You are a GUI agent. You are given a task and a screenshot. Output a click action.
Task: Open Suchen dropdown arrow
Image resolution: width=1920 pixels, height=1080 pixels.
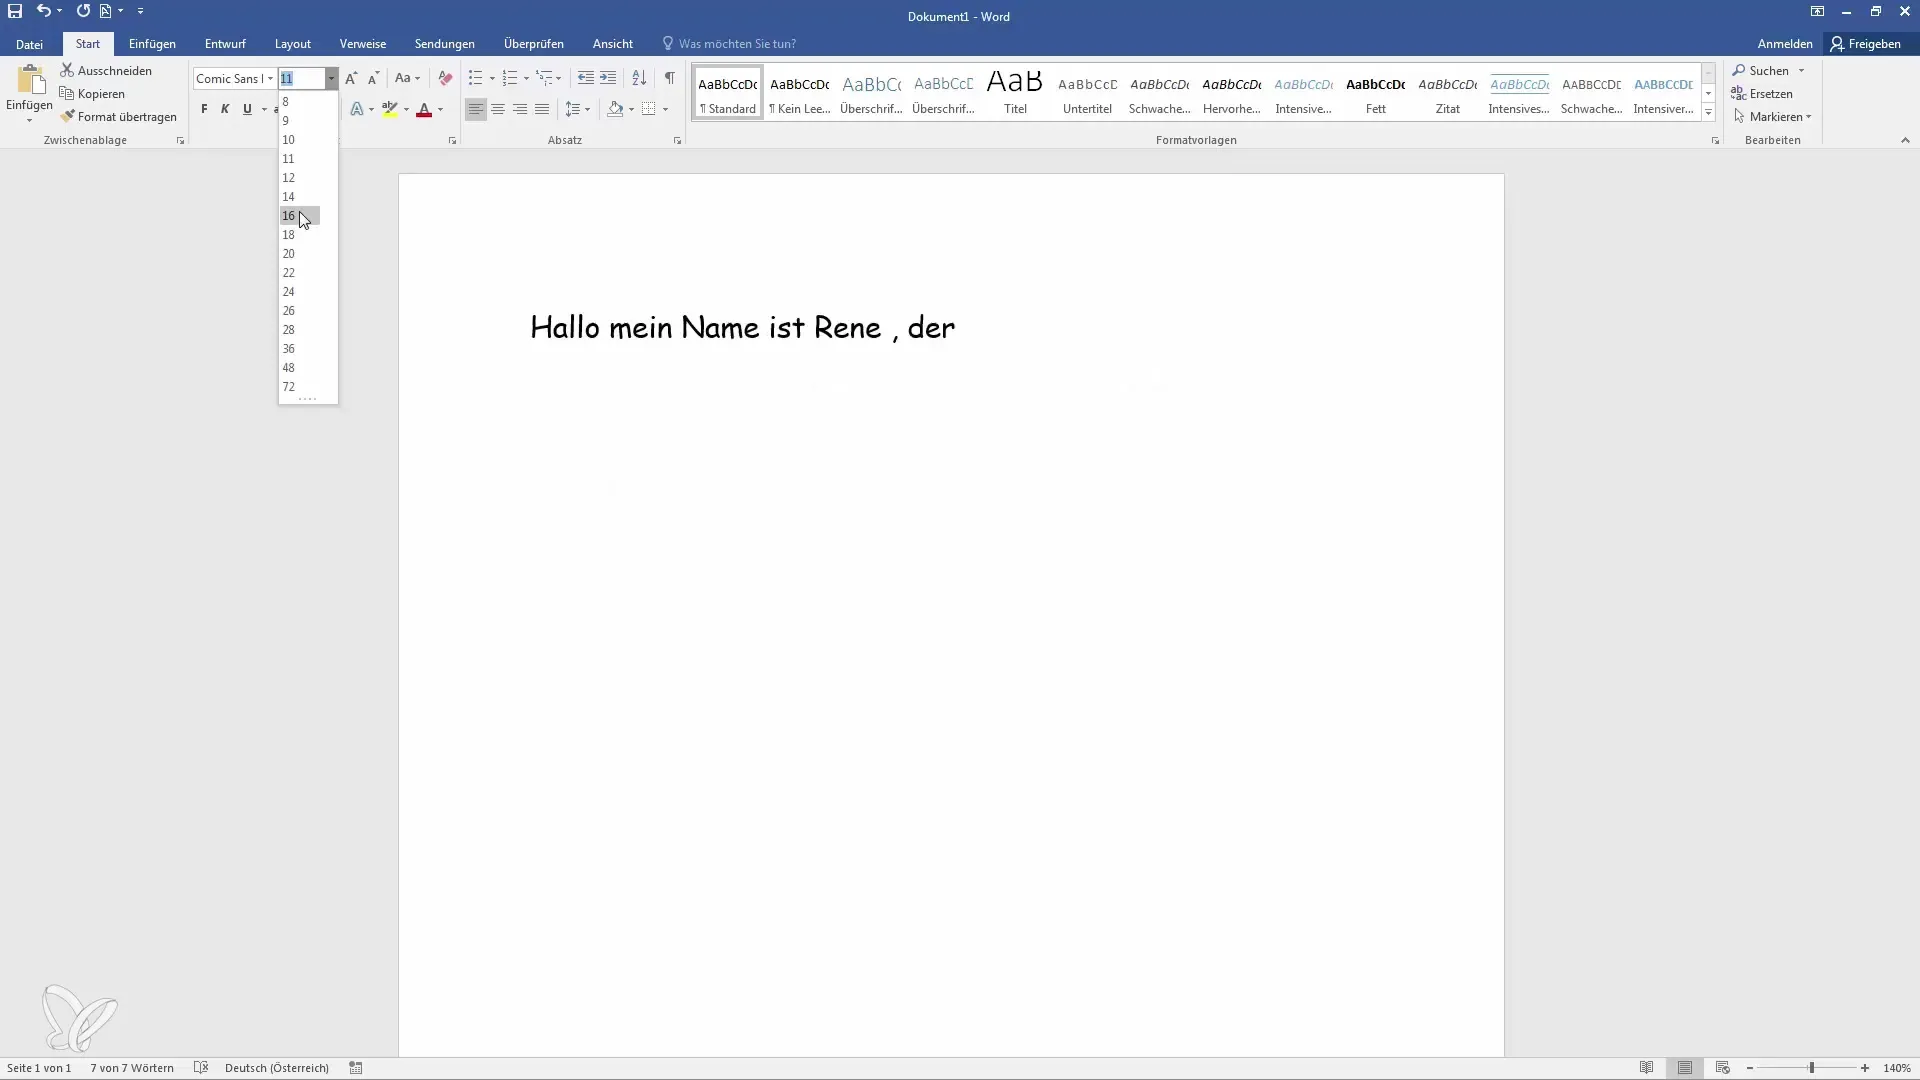(1801, 70)
